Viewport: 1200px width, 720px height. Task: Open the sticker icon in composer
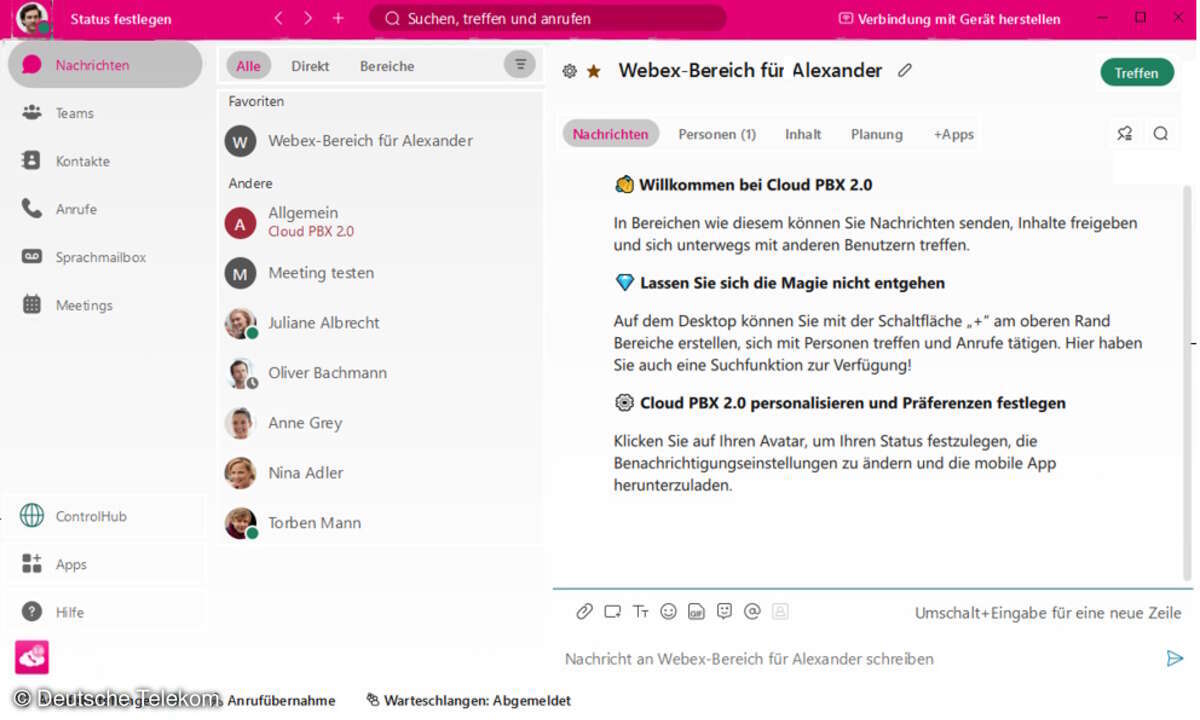tap(725, 611)
